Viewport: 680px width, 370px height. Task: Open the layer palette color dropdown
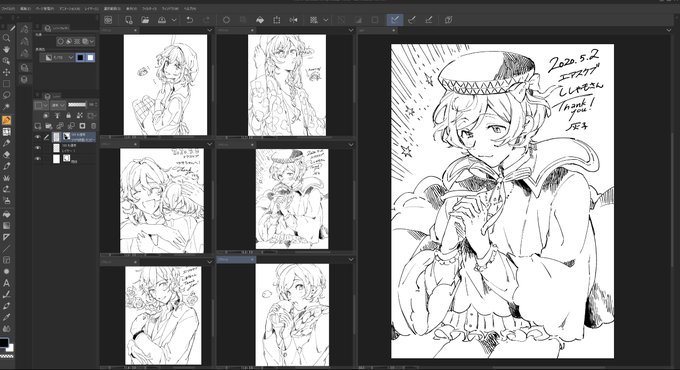[42, 105]
